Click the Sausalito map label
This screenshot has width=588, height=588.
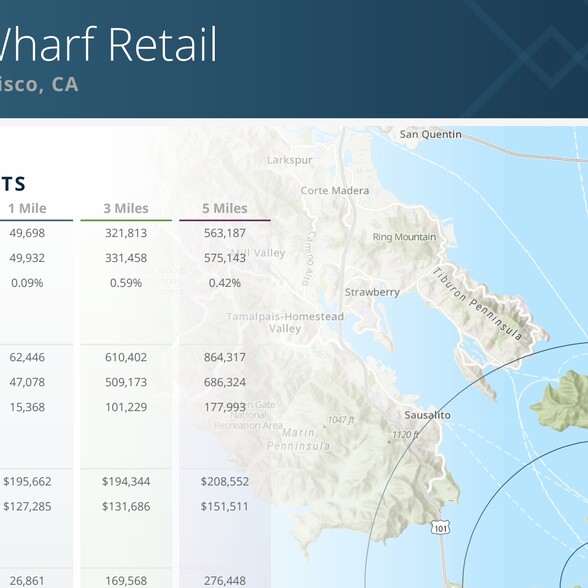[428, 415]
